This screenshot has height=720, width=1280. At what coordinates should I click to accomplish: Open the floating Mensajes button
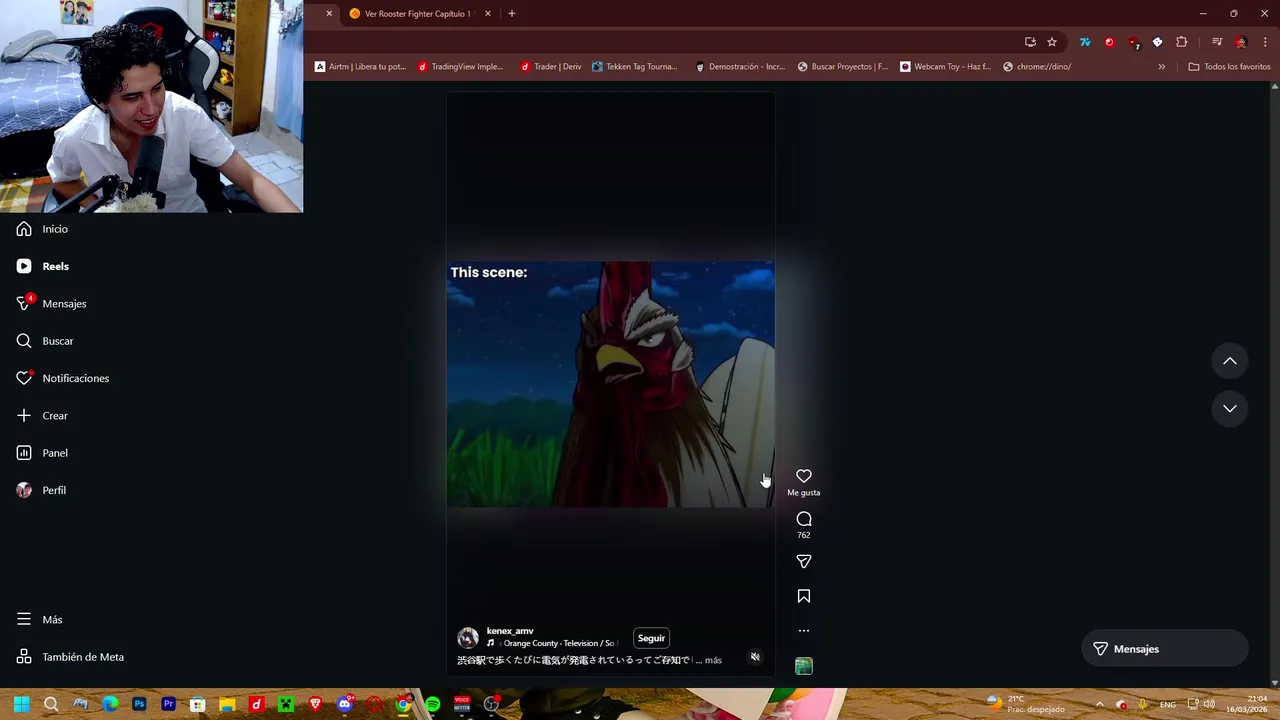[x=1165, y=649]
